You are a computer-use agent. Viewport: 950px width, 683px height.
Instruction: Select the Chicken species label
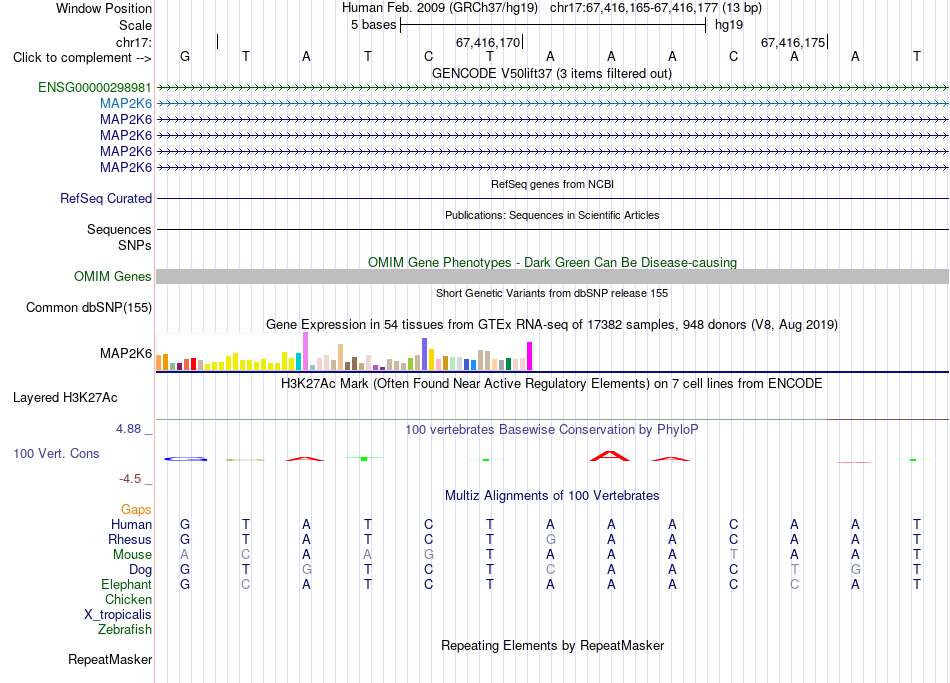[128, 599]
